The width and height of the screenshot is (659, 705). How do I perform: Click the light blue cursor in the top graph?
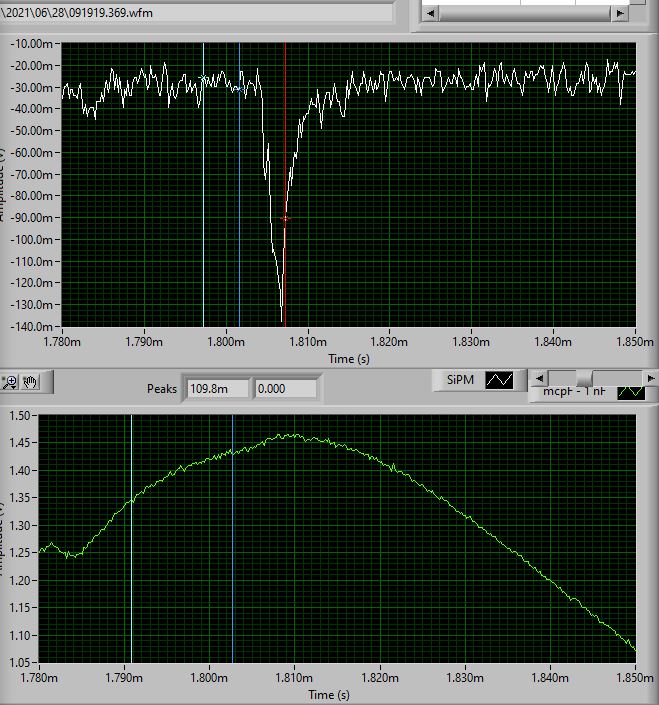204,184
